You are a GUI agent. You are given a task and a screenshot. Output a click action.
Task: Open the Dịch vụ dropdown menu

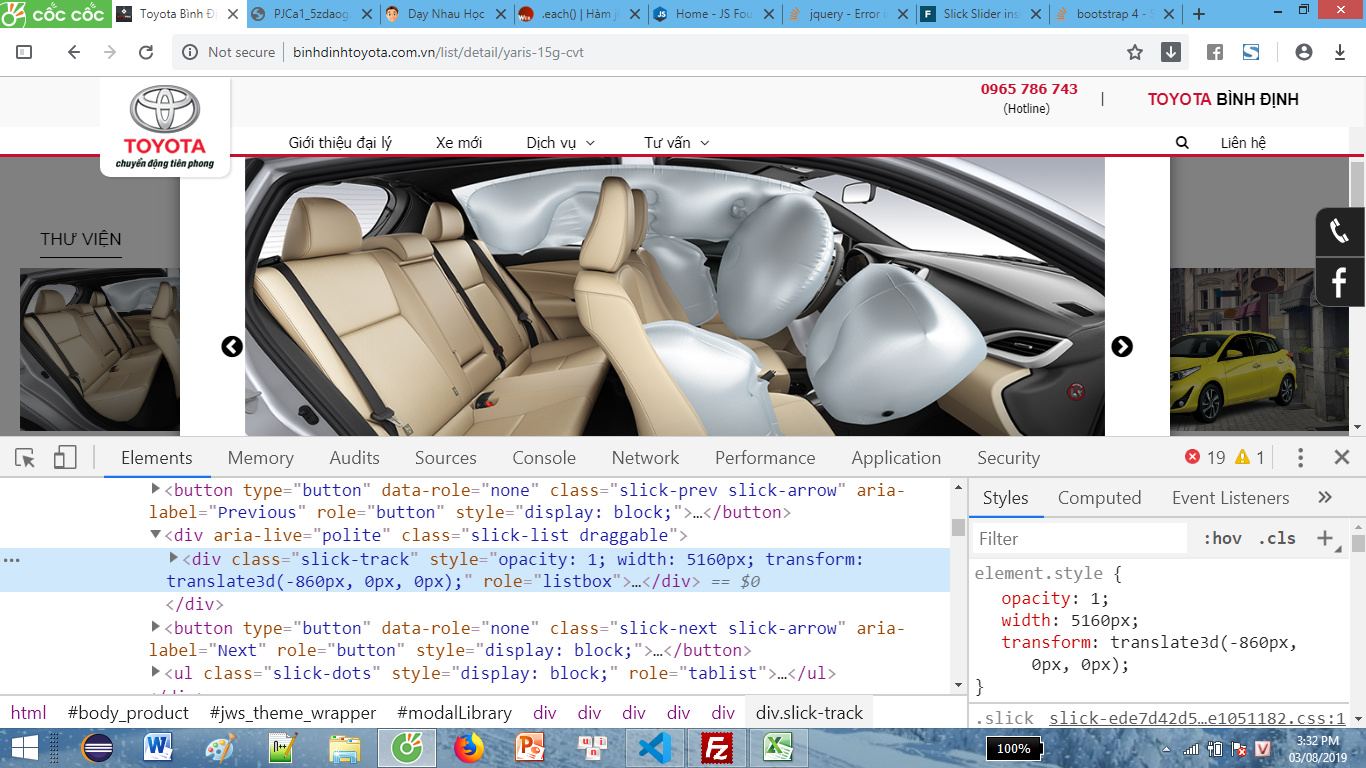560,143
